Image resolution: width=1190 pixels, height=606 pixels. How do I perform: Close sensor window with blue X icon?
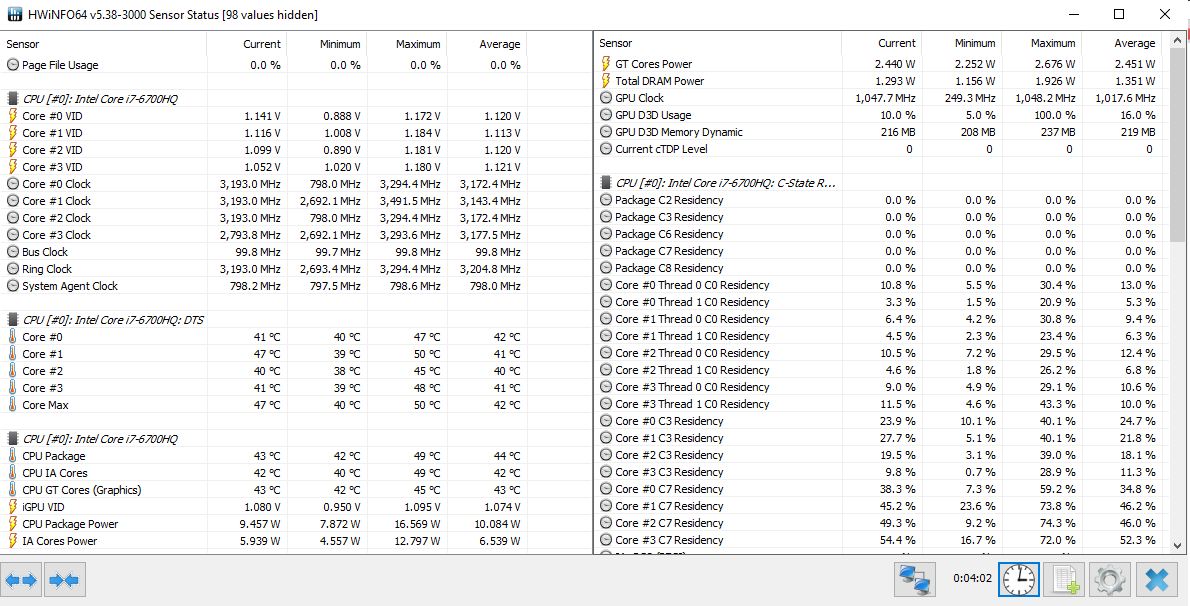(x=1157, y=581)
